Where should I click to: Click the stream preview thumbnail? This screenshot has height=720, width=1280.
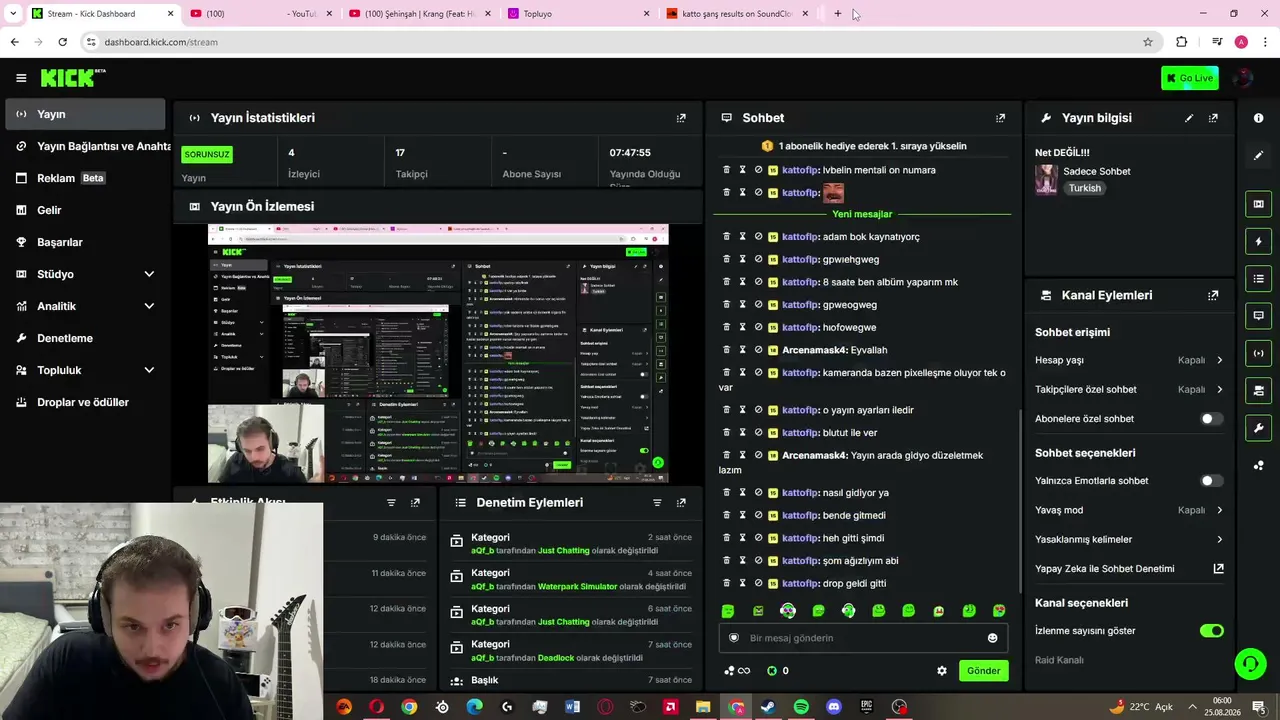tap(438, 354)
